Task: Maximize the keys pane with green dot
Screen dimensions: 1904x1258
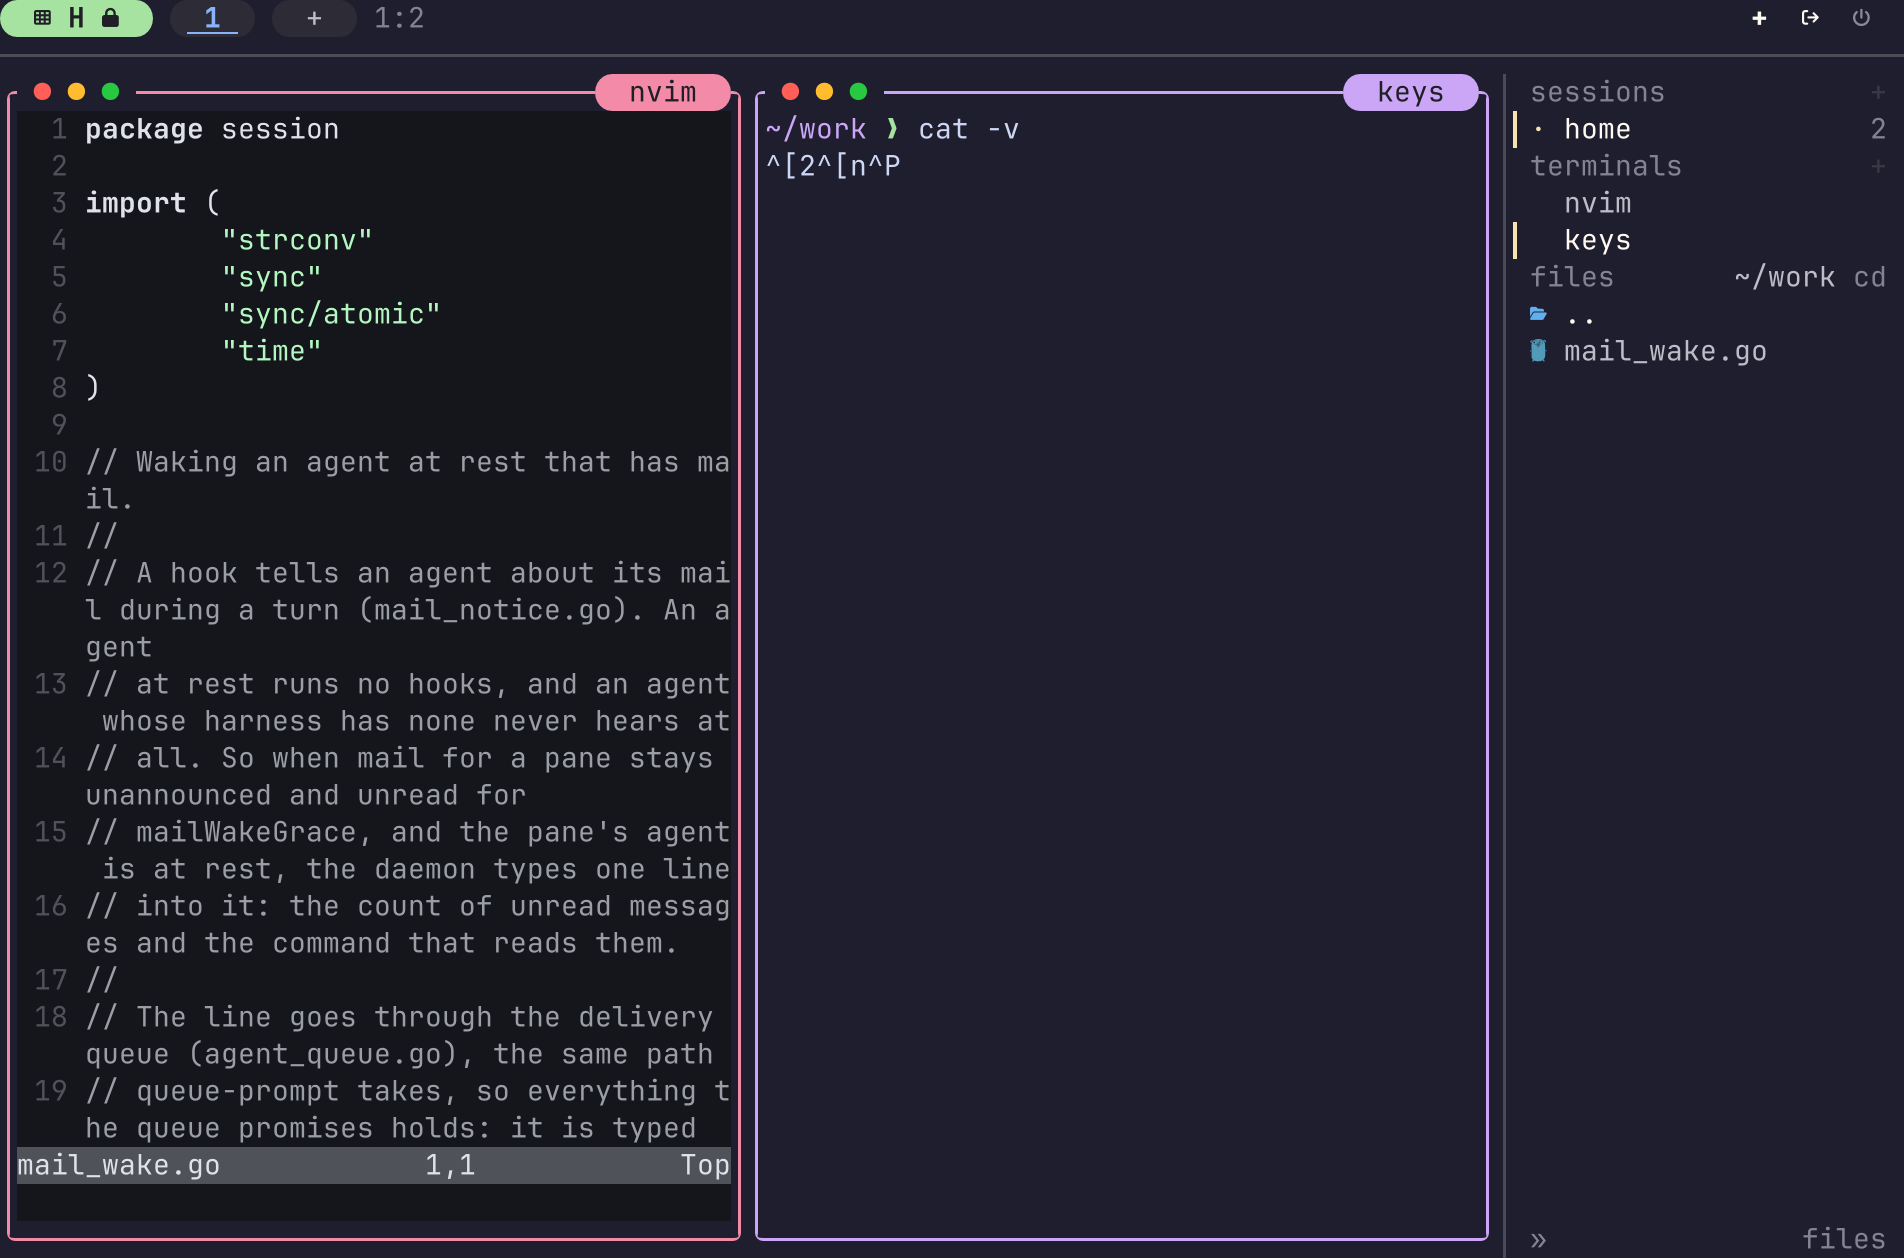Action: tap(858, 92)
